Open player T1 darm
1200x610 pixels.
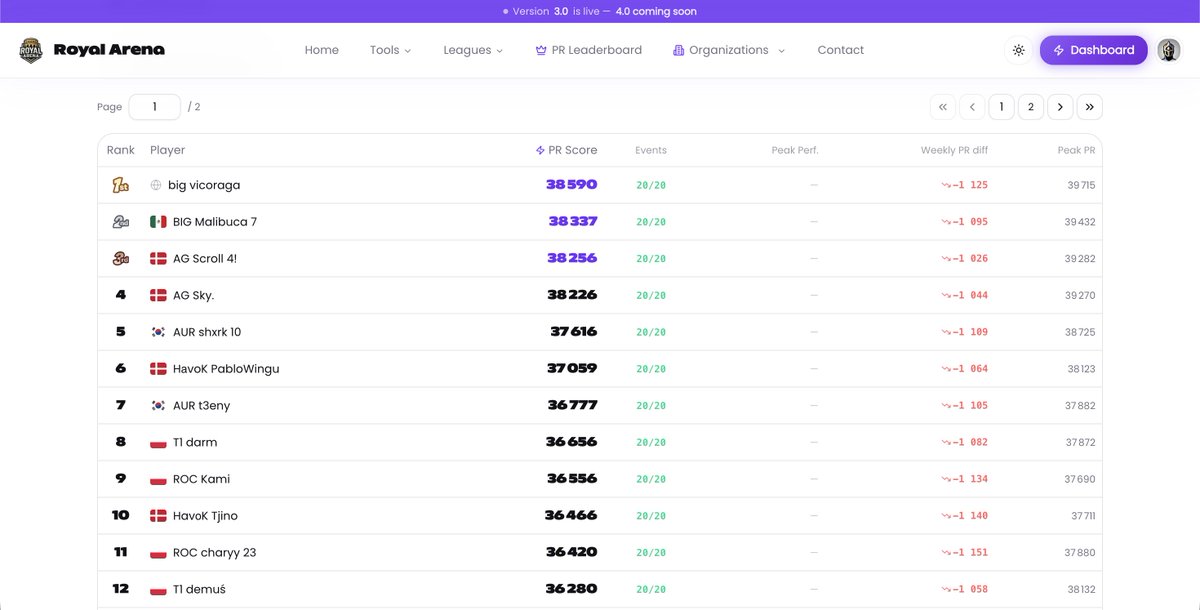(x=195, y=442)
